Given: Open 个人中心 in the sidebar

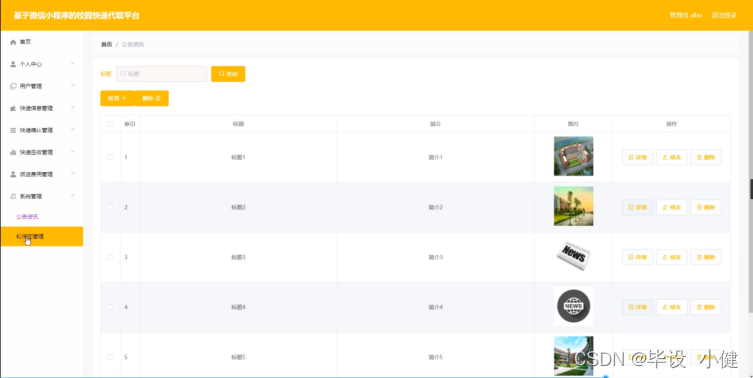Looking at the screenshot, I should tap(41, 64).
